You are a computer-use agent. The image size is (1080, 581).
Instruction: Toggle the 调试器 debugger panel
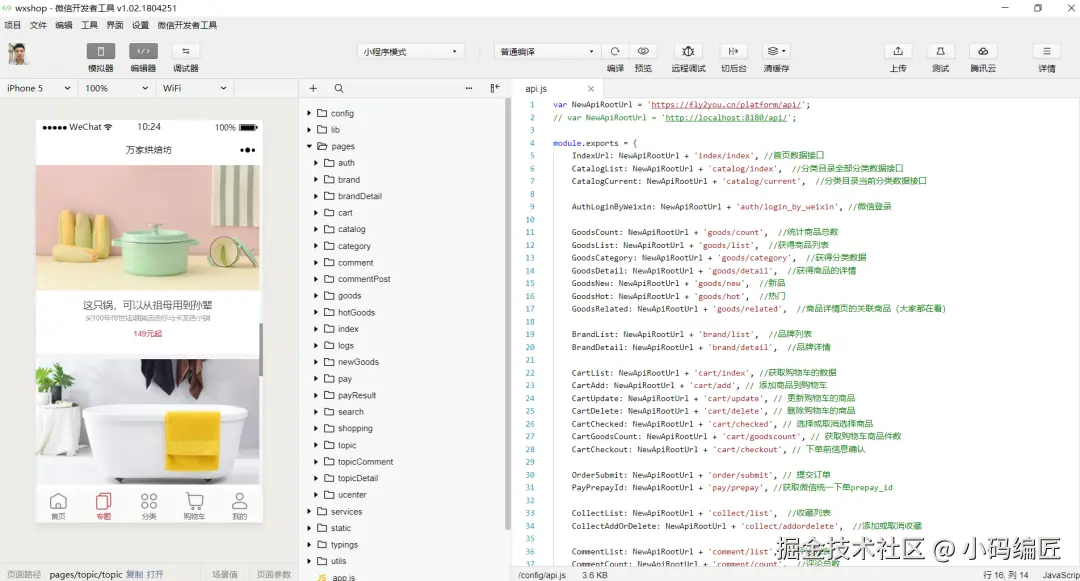click(x=185, y=51)
